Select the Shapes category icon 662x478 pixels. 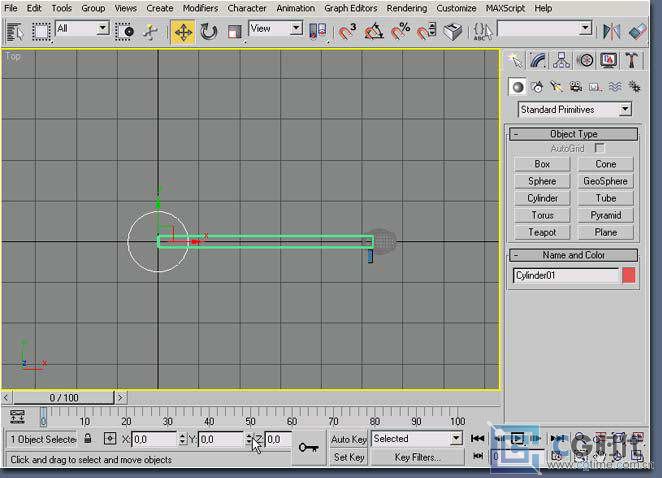(x=537, y=87)
